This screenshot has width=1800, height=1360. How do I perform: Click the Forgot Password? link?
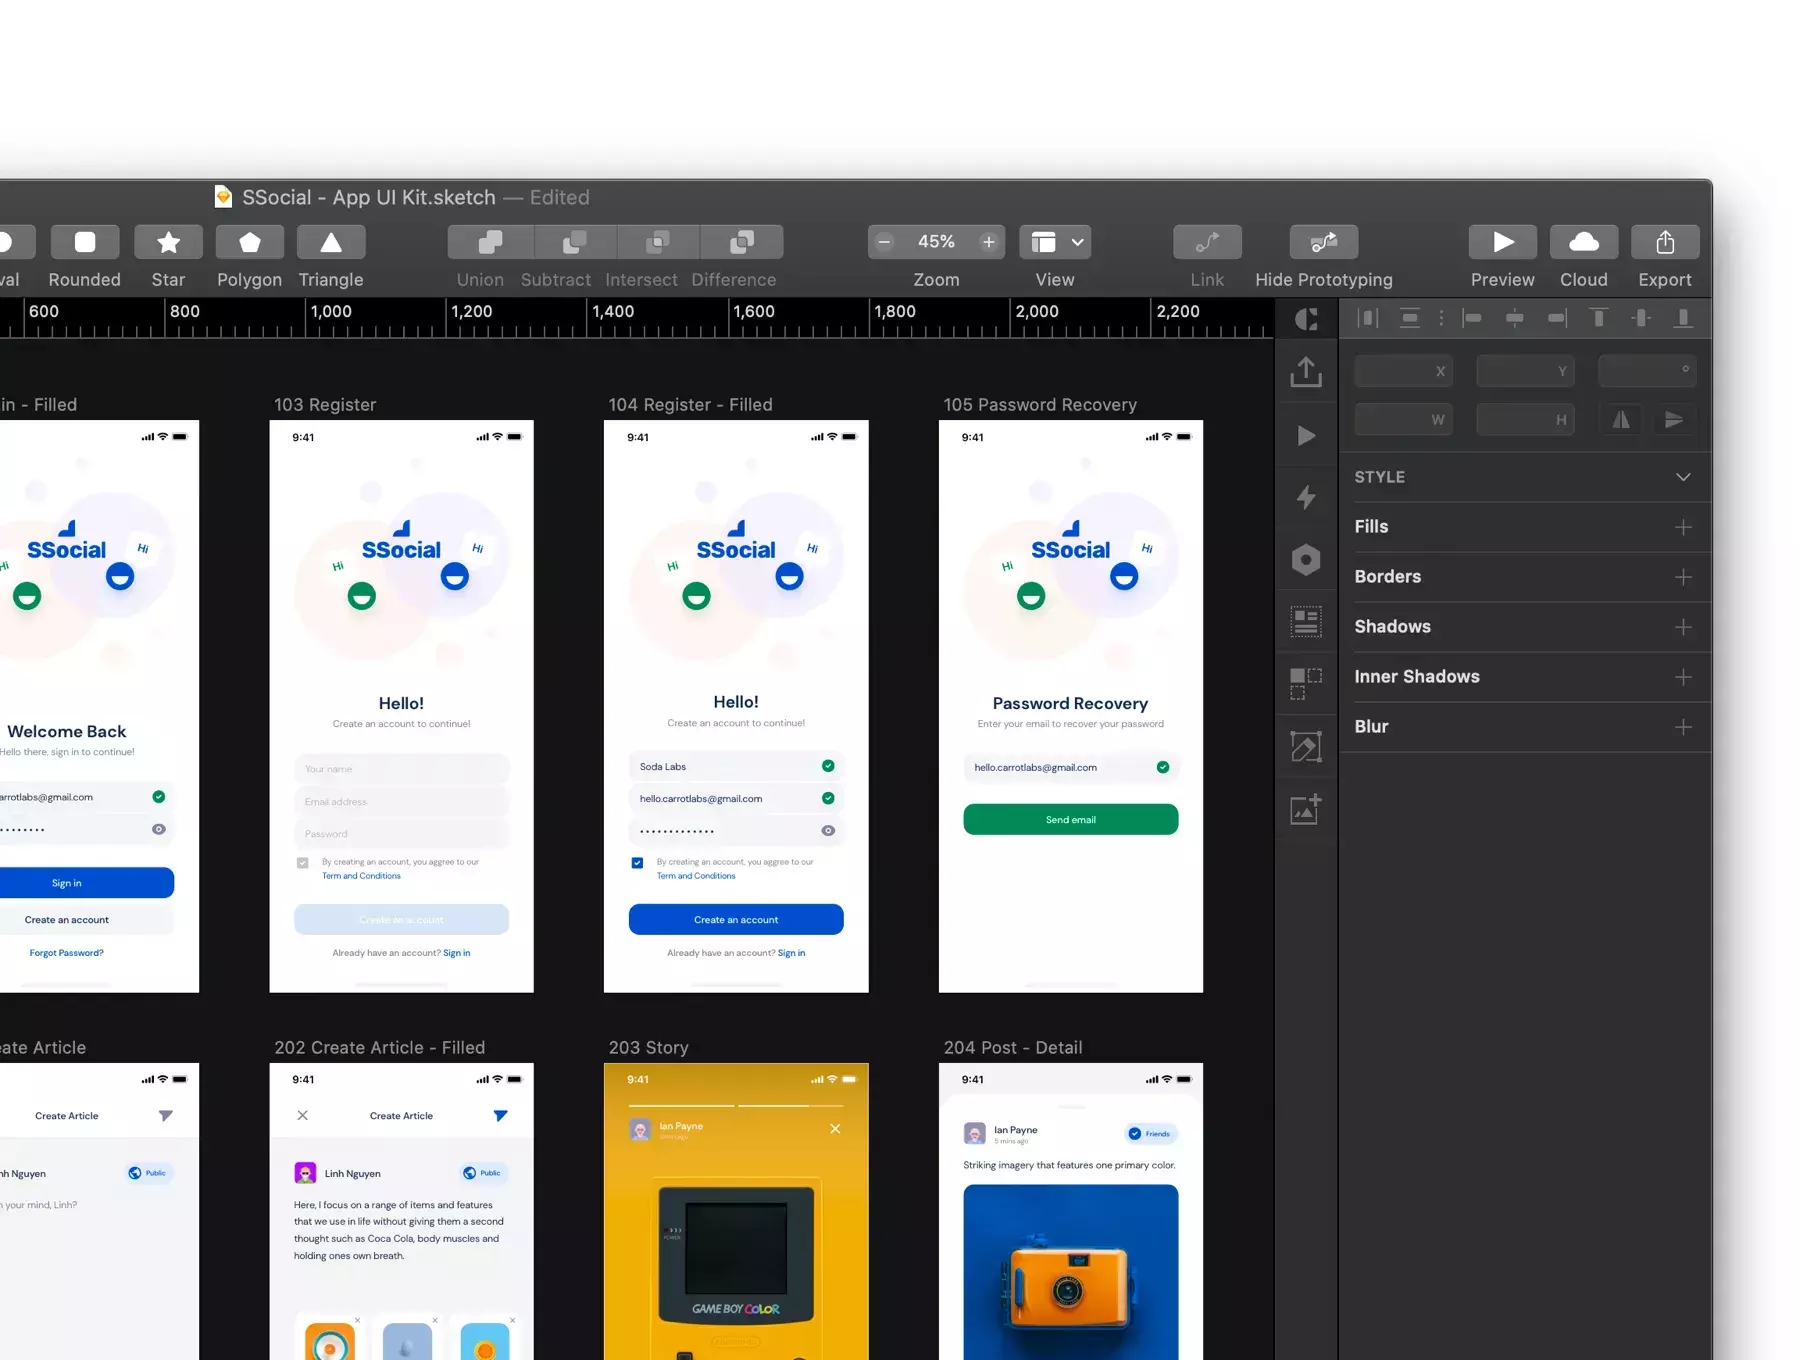coord(66,953)
